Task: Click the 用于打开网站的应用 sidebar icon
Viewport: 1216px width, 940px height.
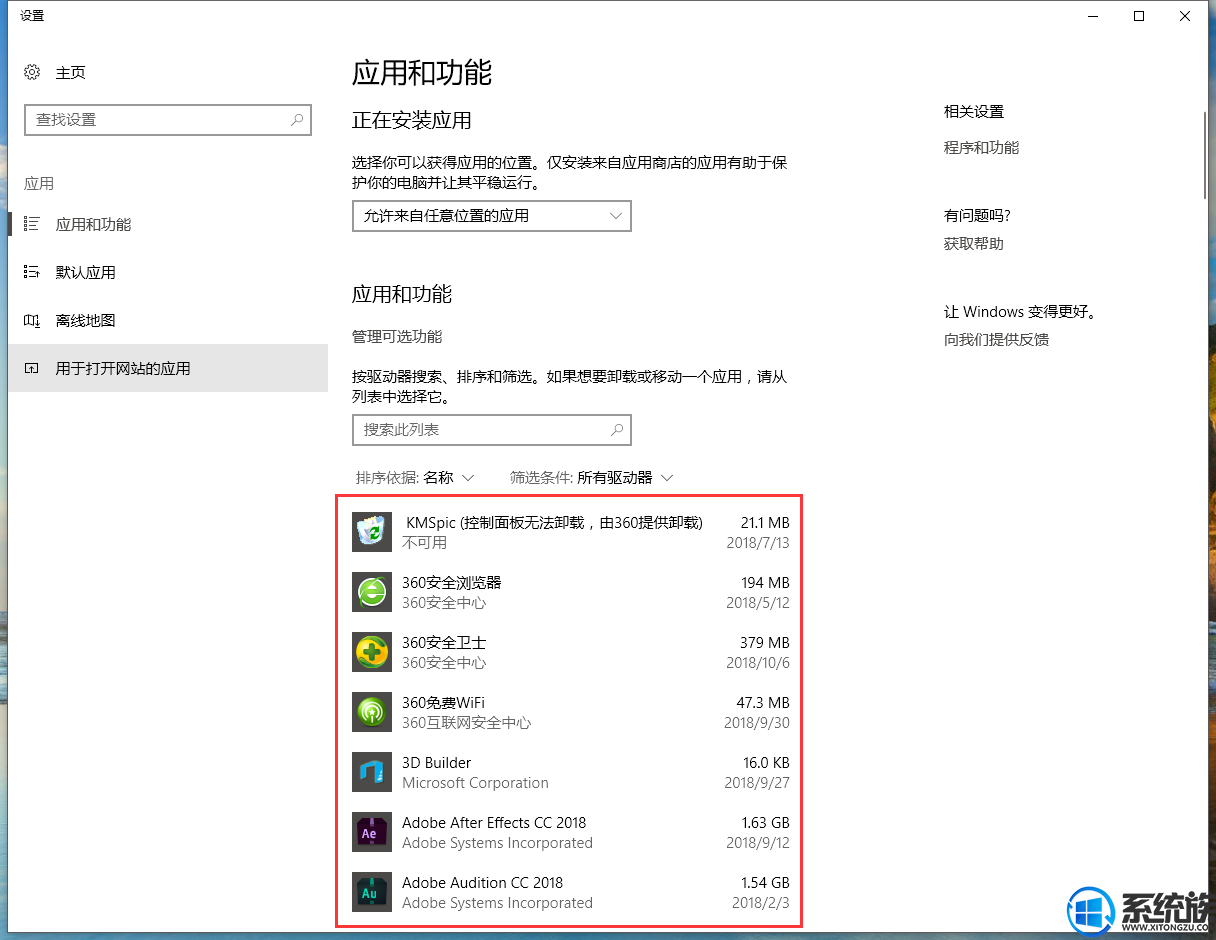Action: click(32, 368)
